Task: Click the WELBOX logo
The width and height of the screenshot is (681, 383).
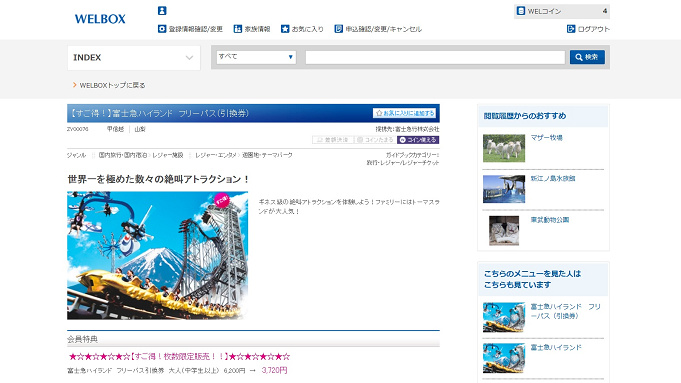Action: pos(100,19)
